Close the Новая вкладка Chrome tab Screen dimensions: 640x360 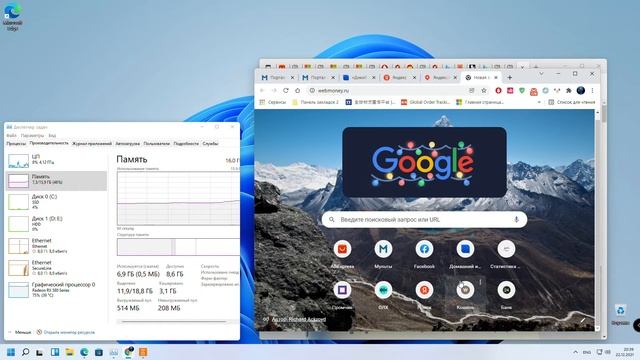tap(496, 77)
